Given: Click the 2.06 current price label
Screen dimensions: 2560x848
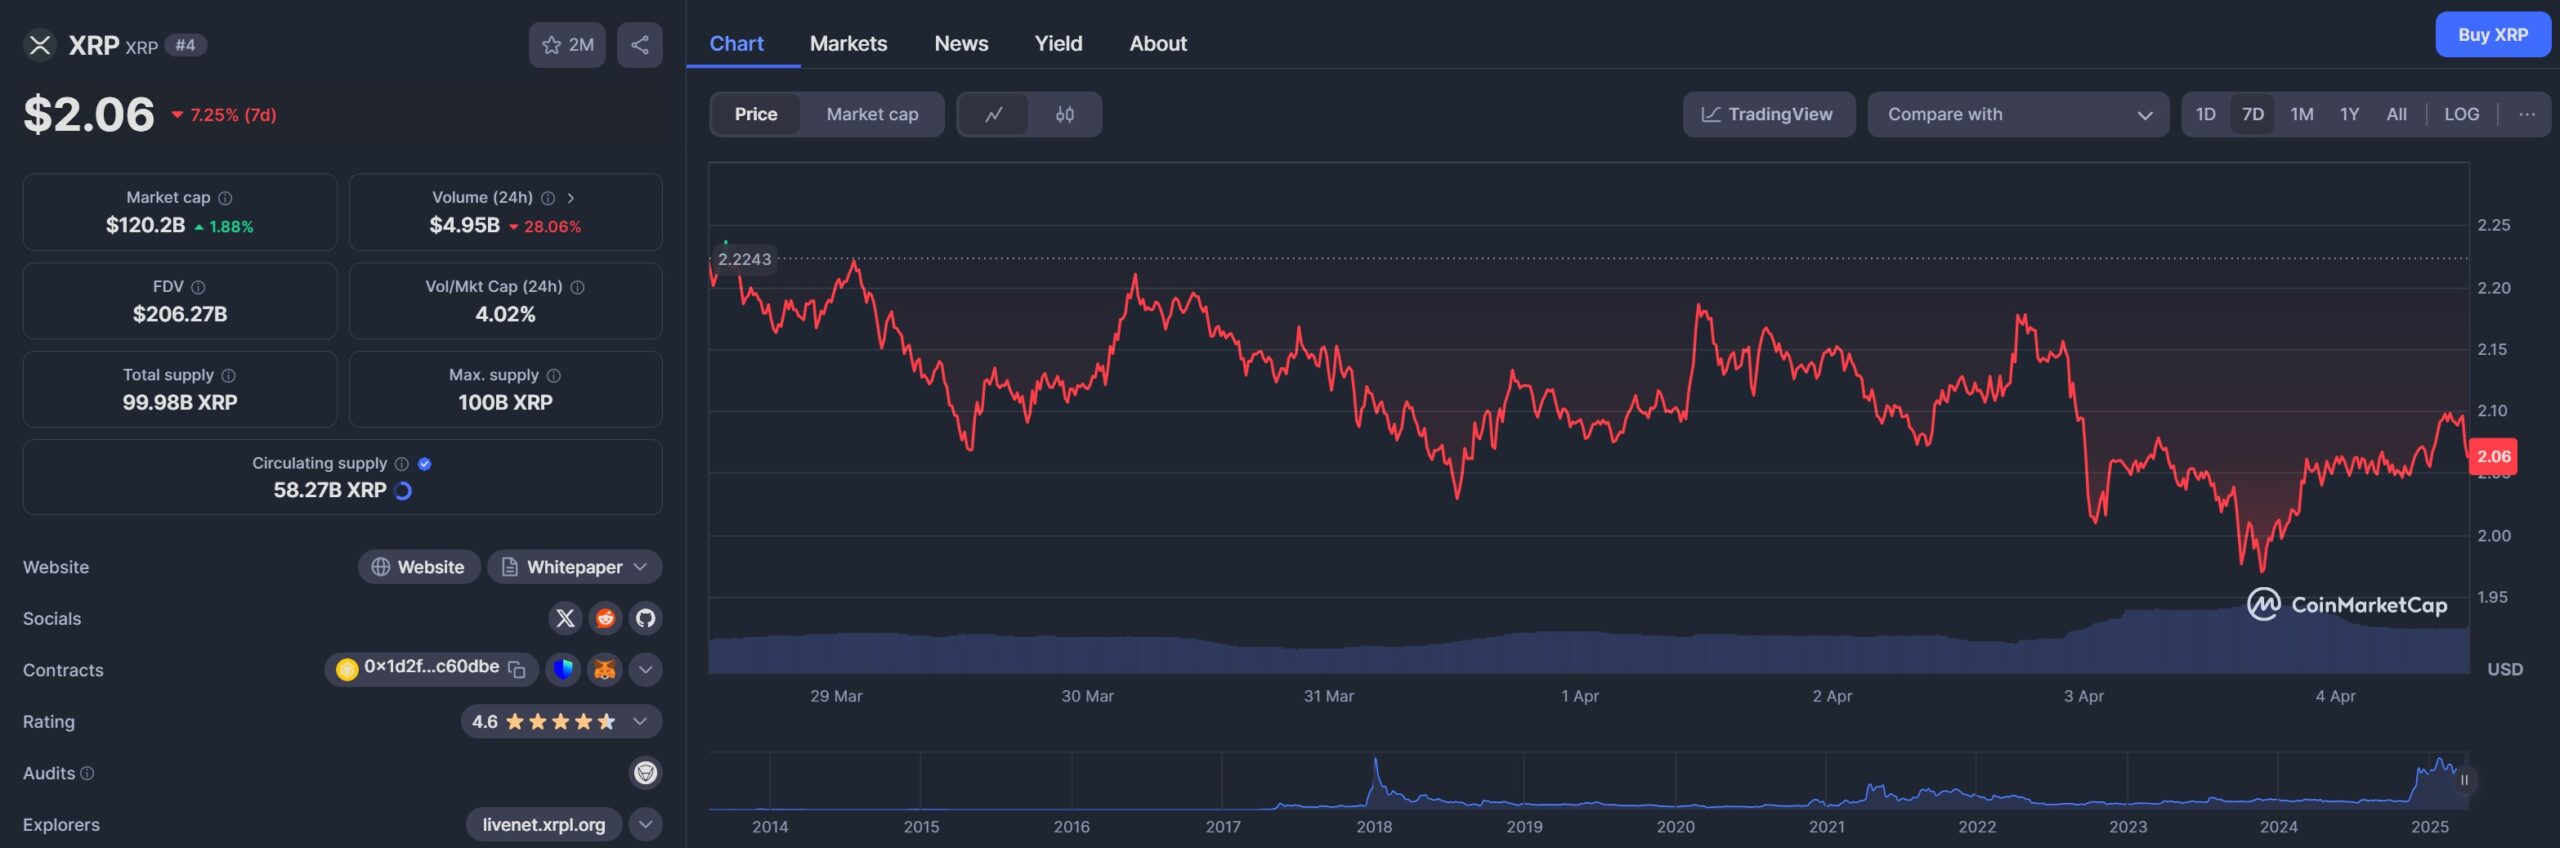Looking at the screenshot, I should click(2493, 456).
